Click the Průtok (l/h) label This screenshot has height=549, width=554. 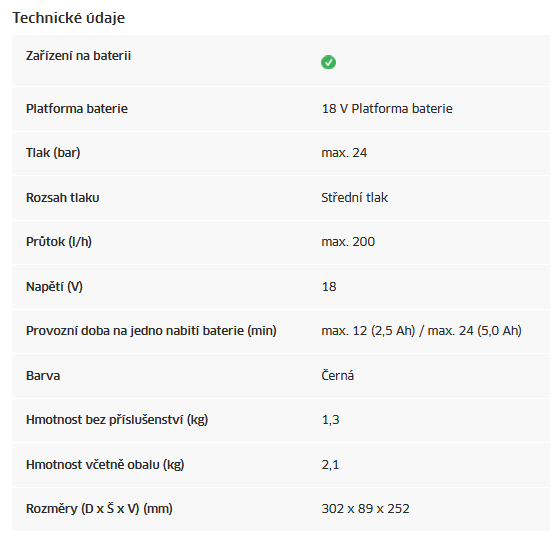click(59, 242)
